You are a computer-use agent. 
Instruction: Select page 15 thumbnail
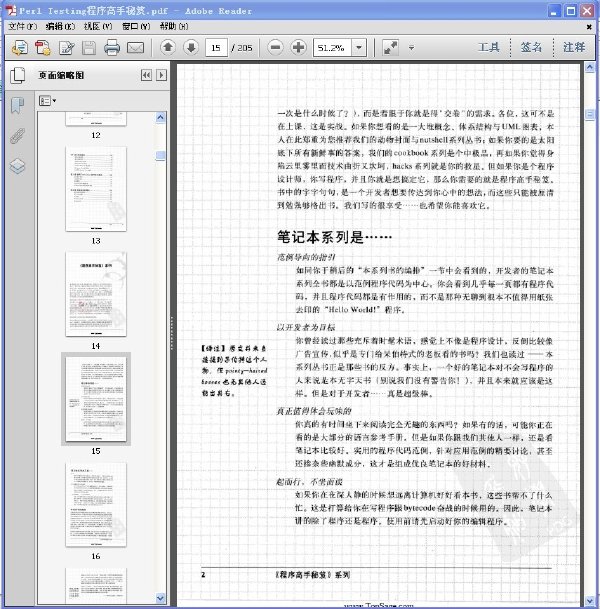(96, 399)
